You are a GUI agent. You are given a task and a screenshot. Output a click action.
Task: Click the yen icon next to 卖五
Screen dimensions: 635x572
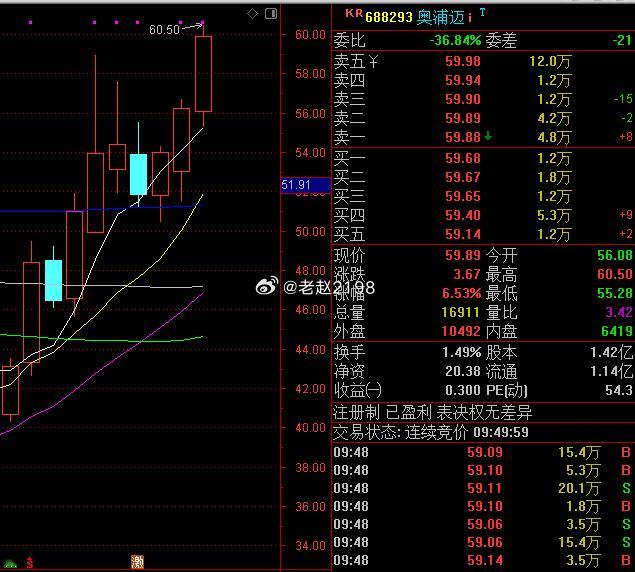(373, 62)
